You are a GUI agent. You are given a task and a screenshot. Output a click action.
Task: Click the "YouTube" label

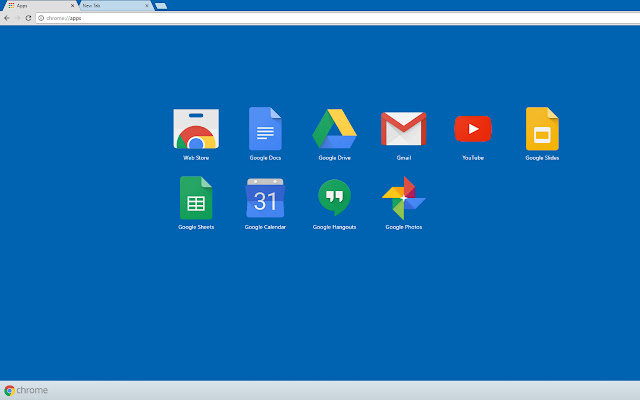click(473, 158)
